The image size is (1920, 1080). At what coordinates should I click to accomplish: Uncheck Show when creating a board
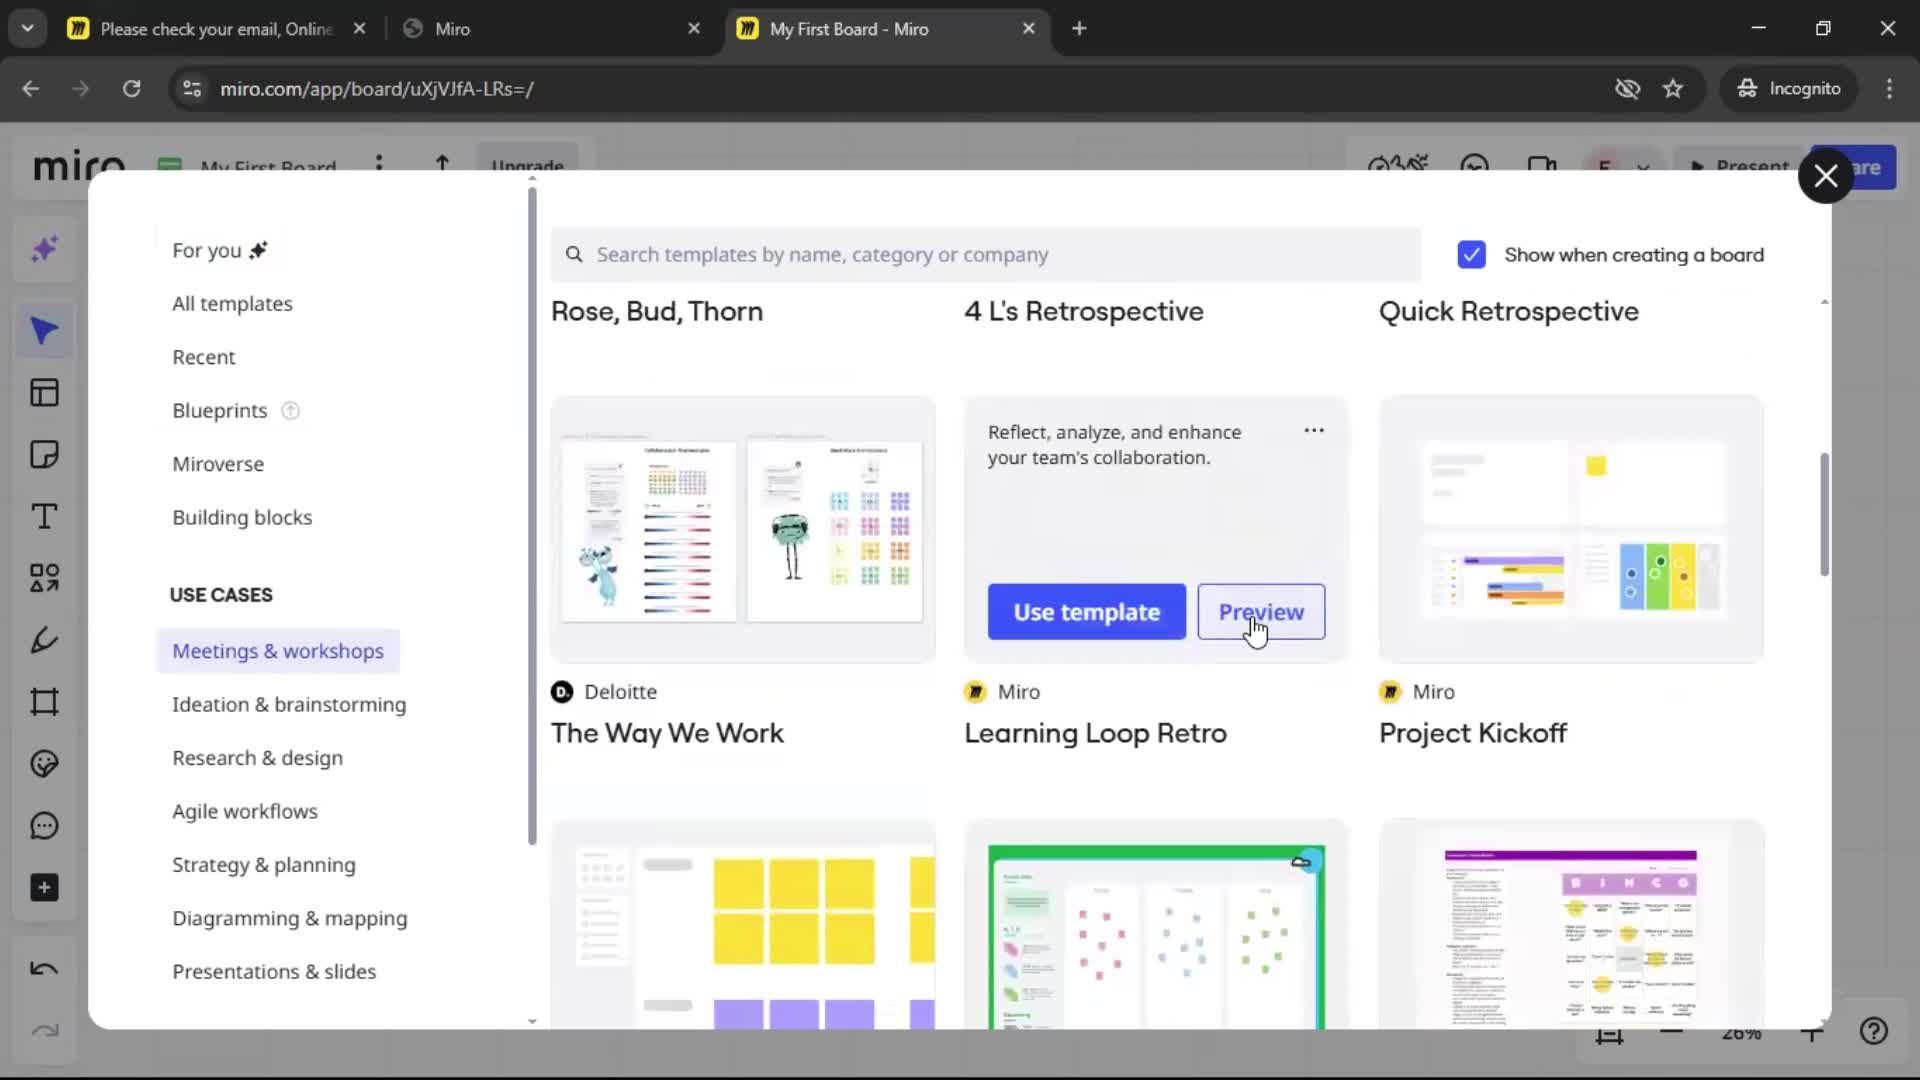point(1471,255)
